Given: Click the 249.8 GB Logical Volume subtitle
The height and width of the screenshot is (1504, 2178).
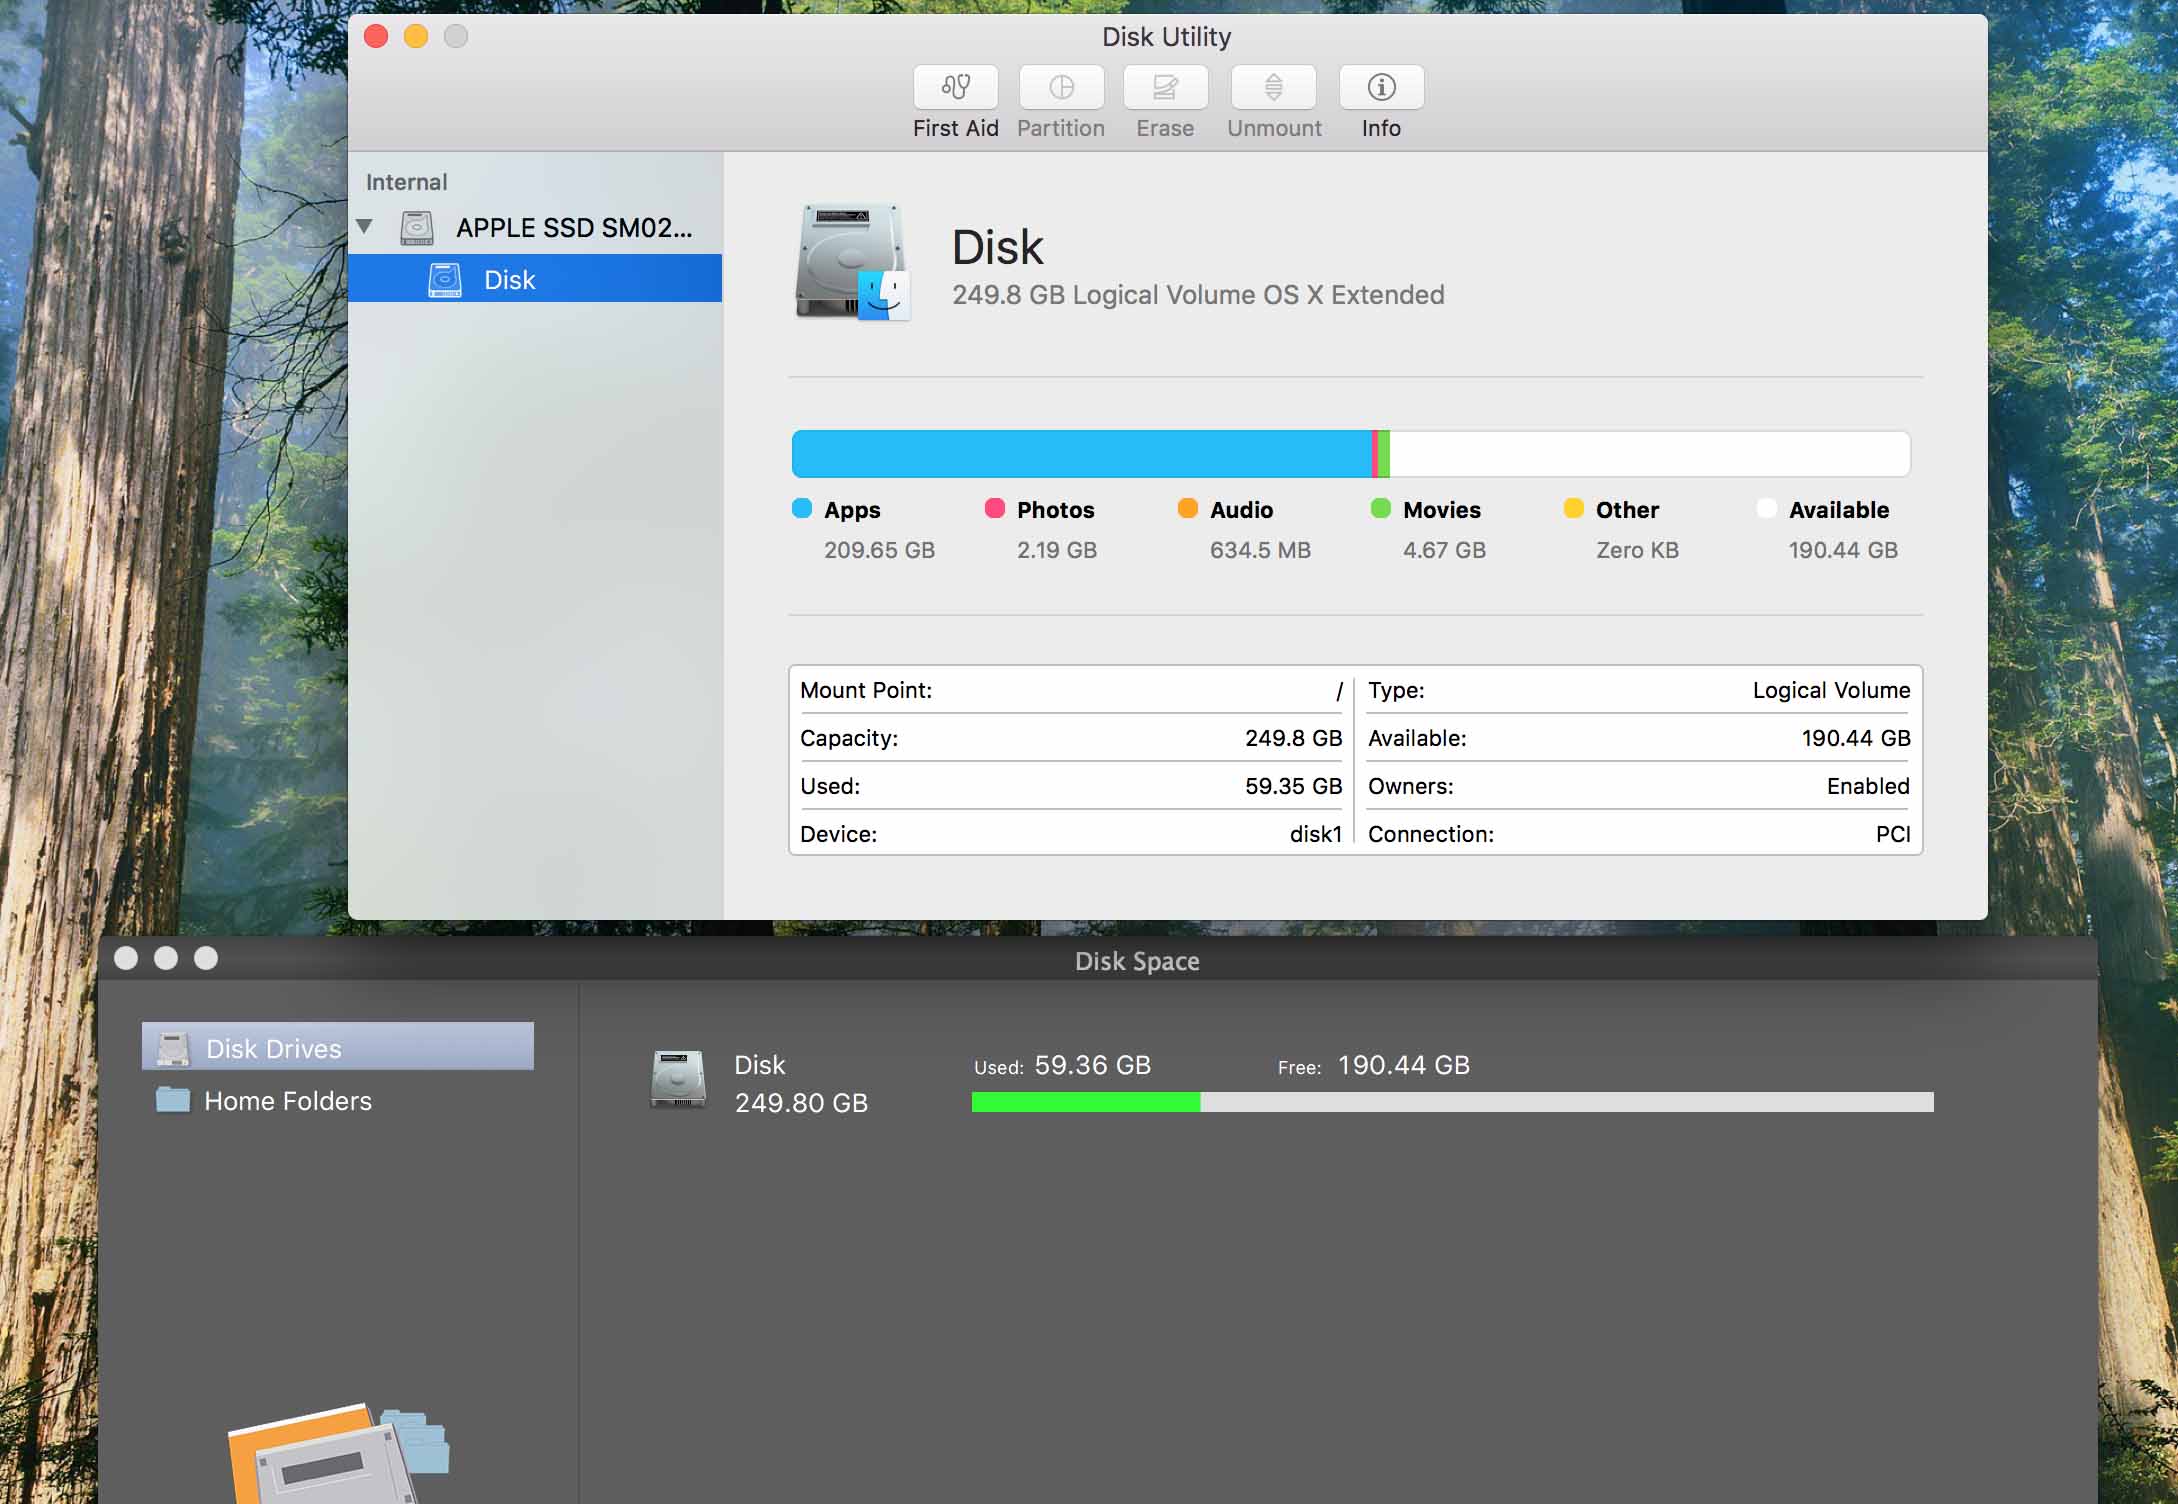Looking at the screenshot, I should tap(1198, 295).
